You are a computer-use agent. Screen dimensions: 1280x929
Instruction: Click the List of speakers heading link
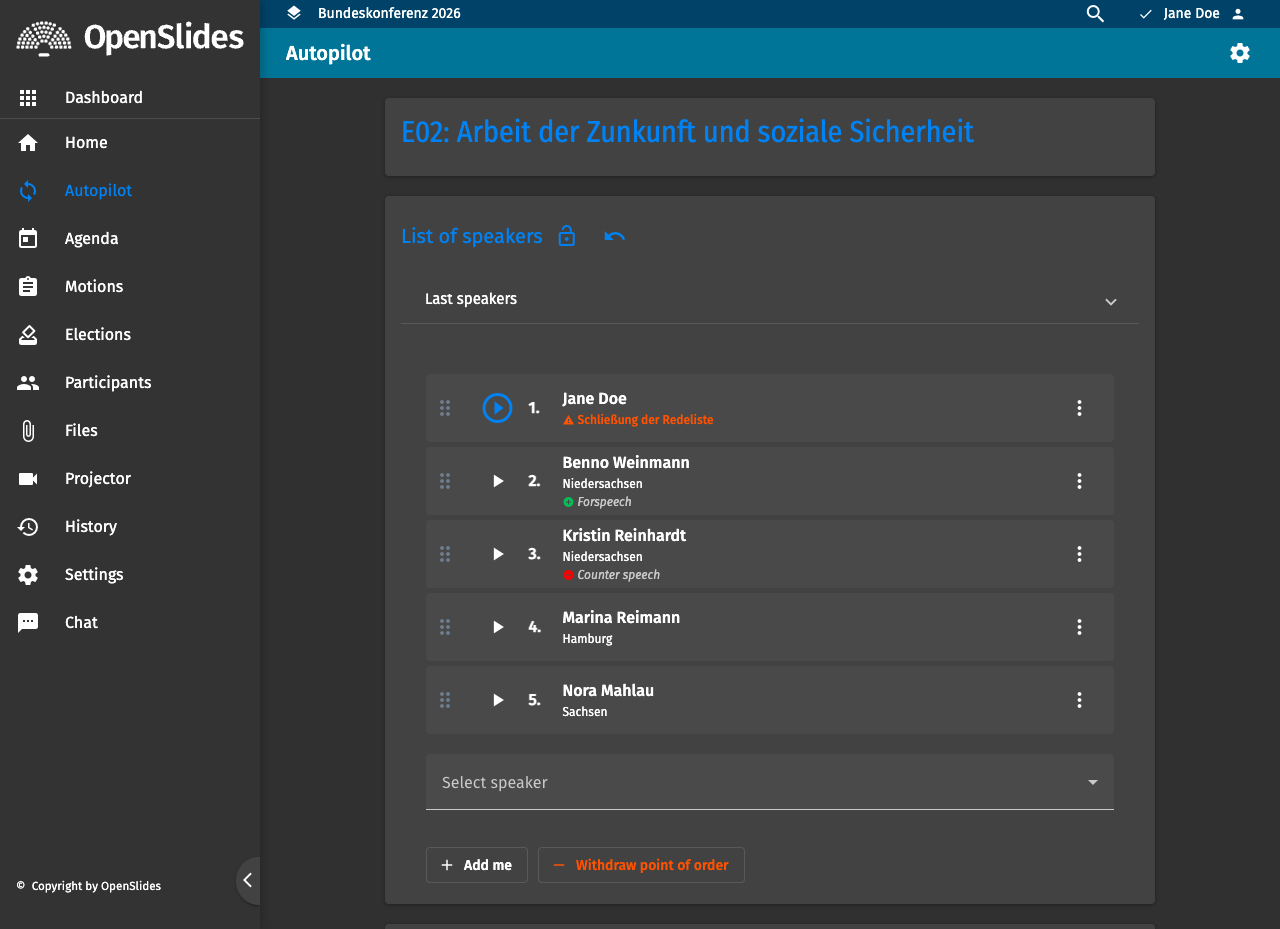[472, 236]
